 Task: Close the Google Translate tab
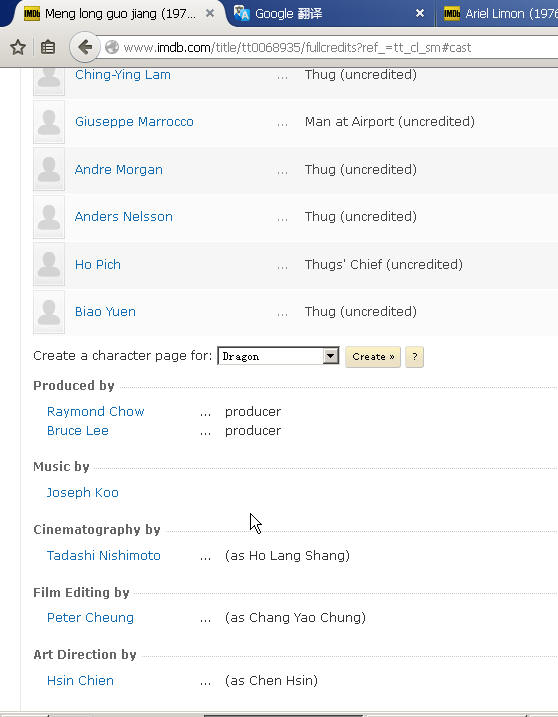click(x=419, y=14)
